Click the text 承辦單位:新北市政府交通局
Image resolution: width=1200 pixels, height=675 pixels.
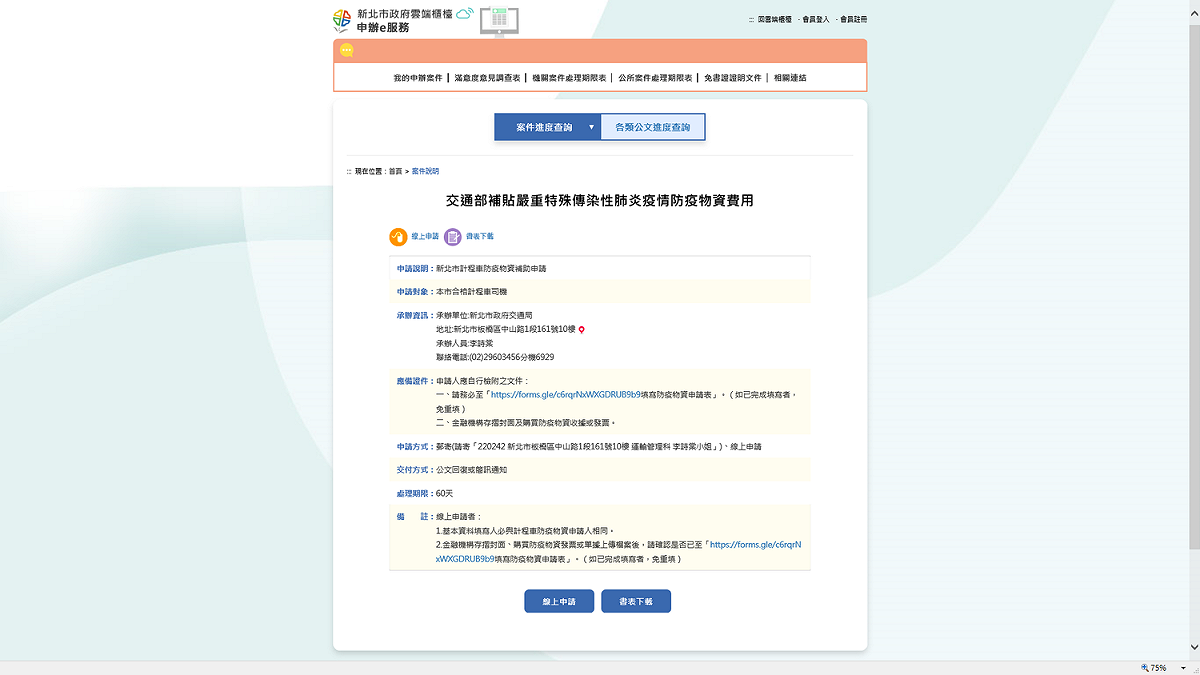click(x=485, y=315)
